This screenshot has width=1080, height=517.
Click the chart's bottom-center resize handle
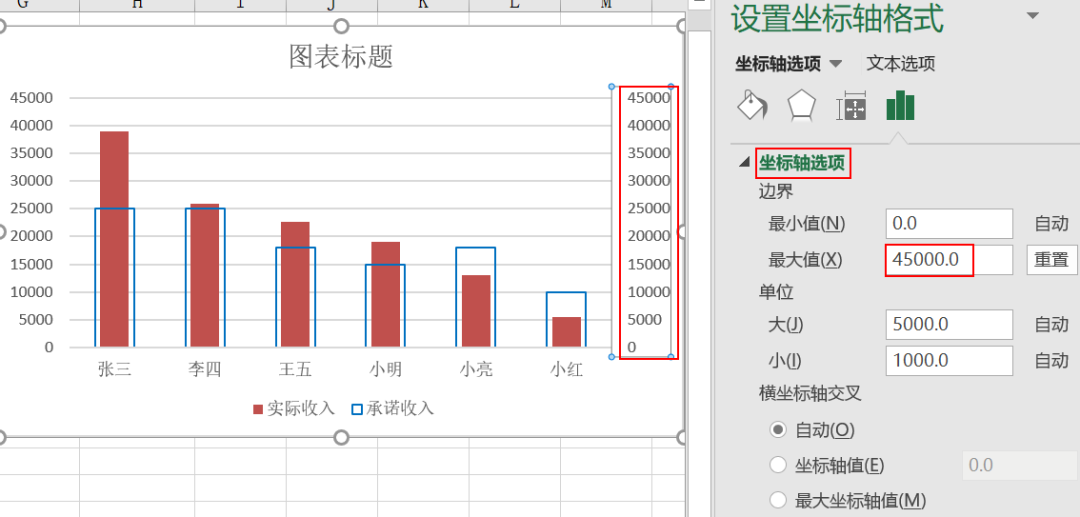pos(341,438)
